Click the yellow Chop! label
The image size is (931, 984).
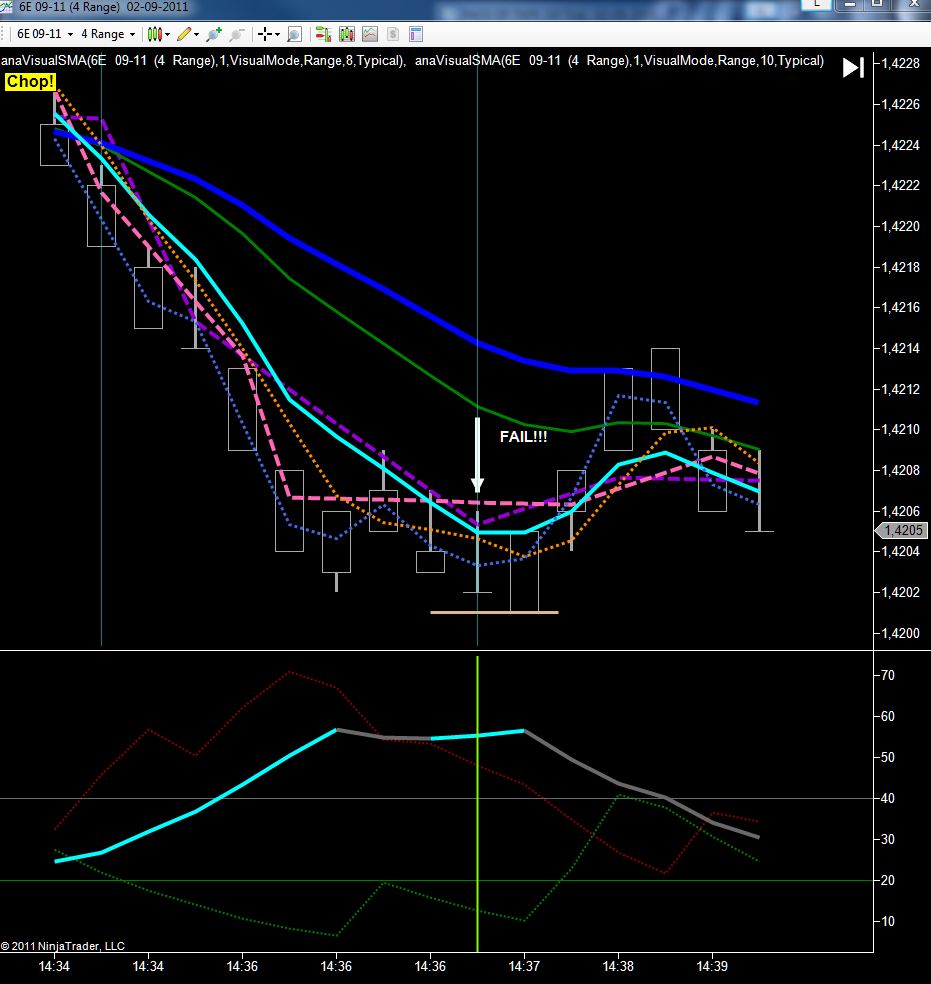29,82
